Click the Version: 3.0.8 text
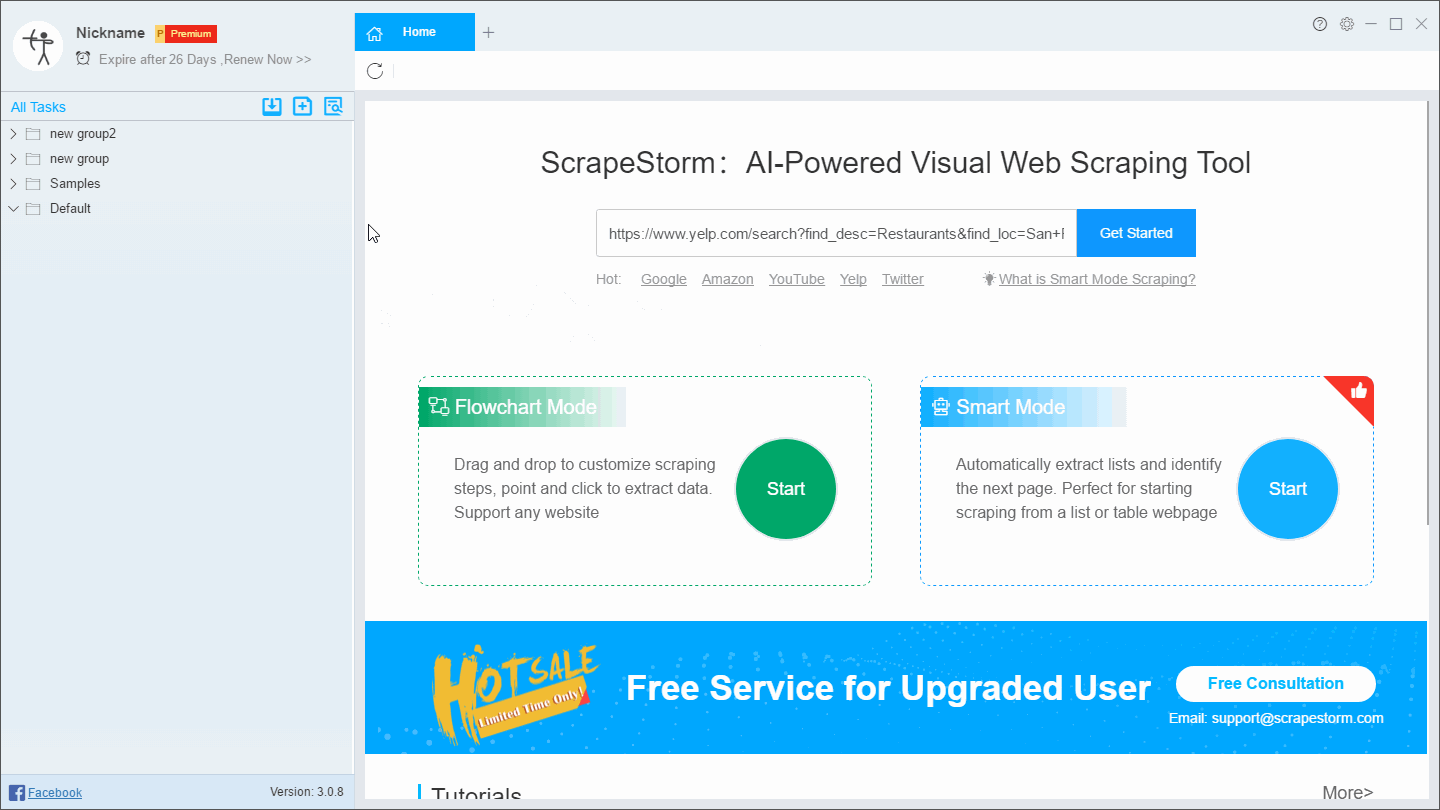Screen dimensions: 1440x810 tap(307, 792)
